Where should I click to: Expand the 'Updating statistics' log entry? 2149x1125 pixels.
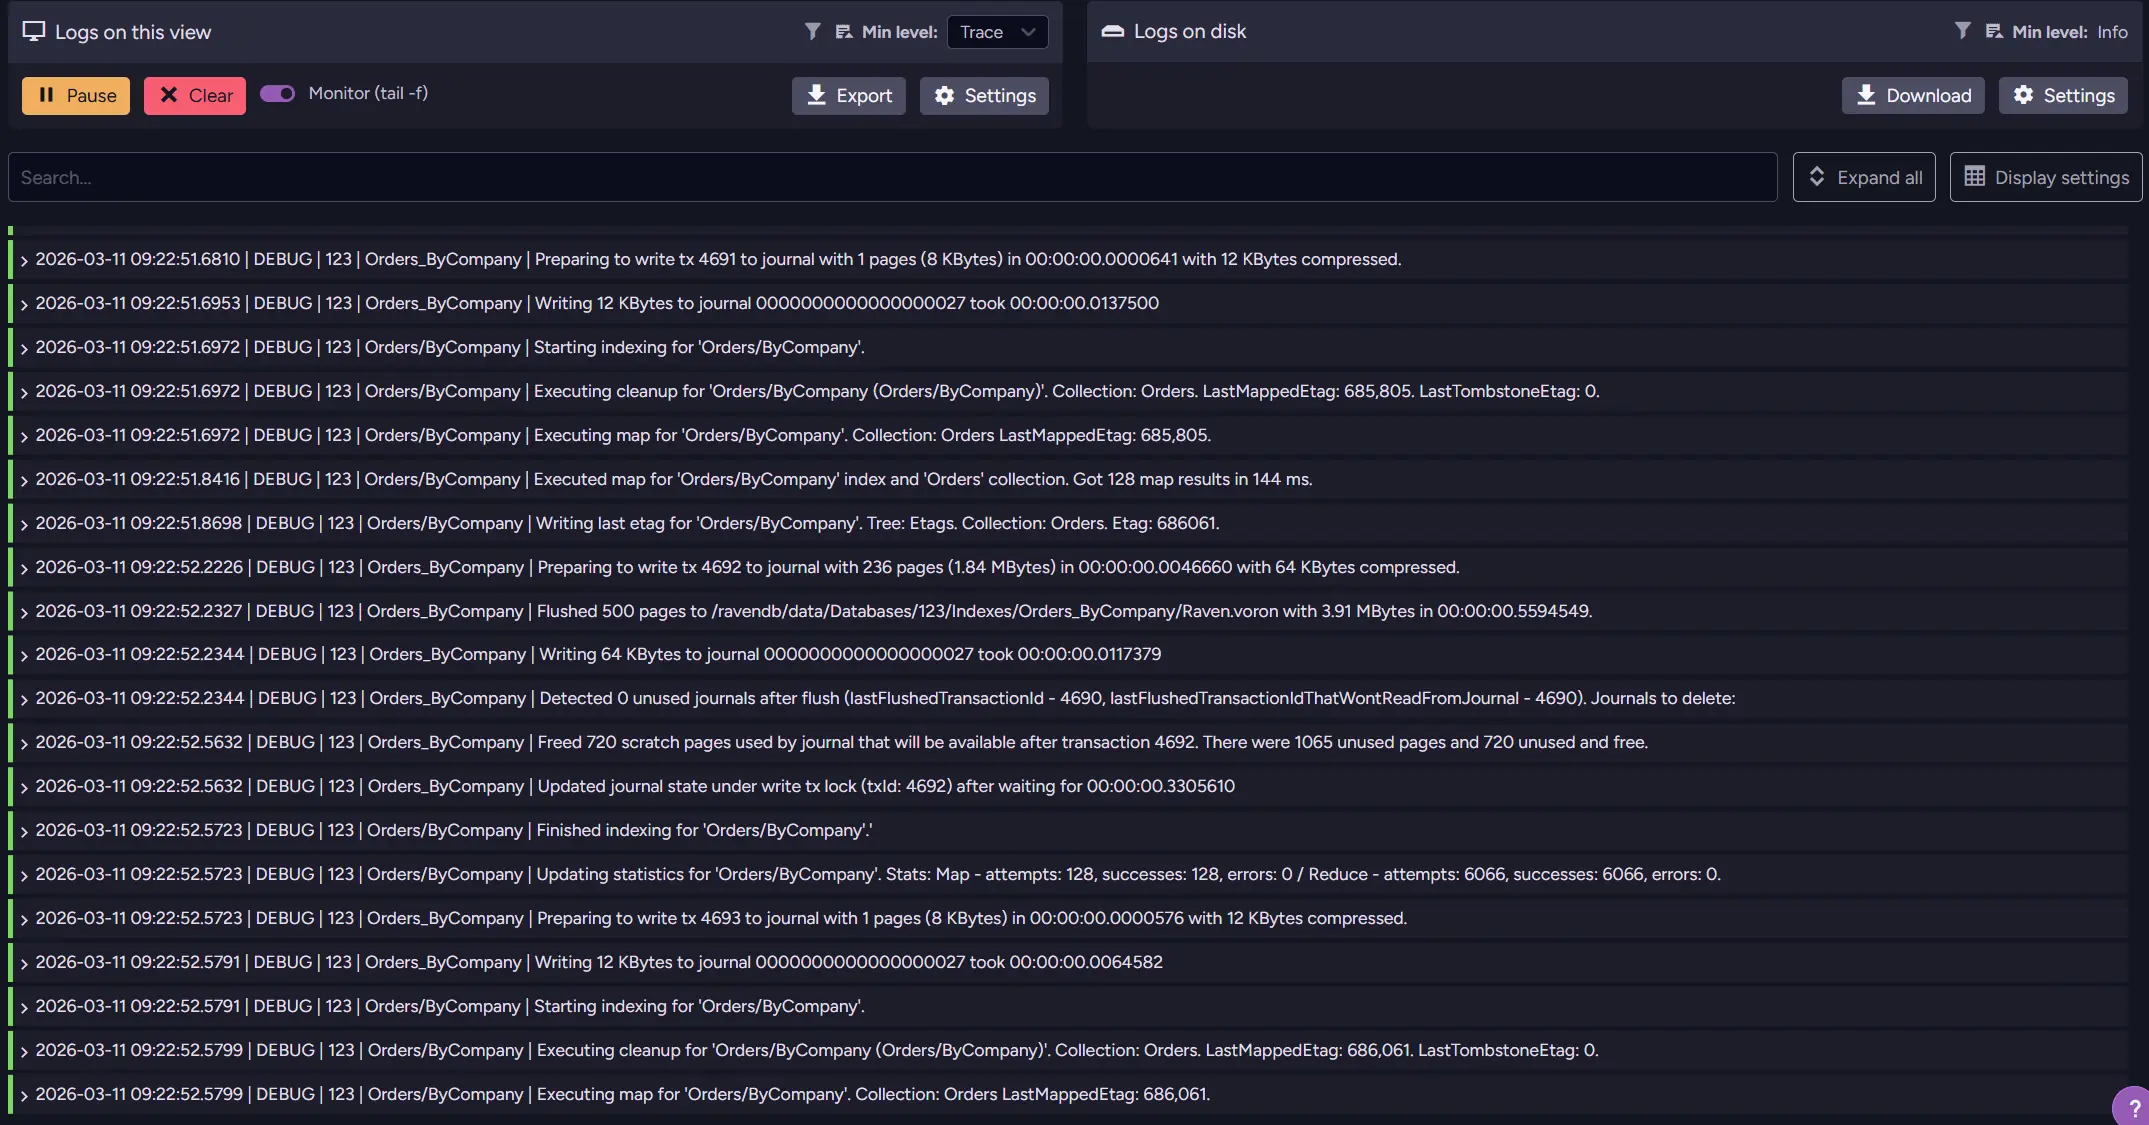[24, 875]
